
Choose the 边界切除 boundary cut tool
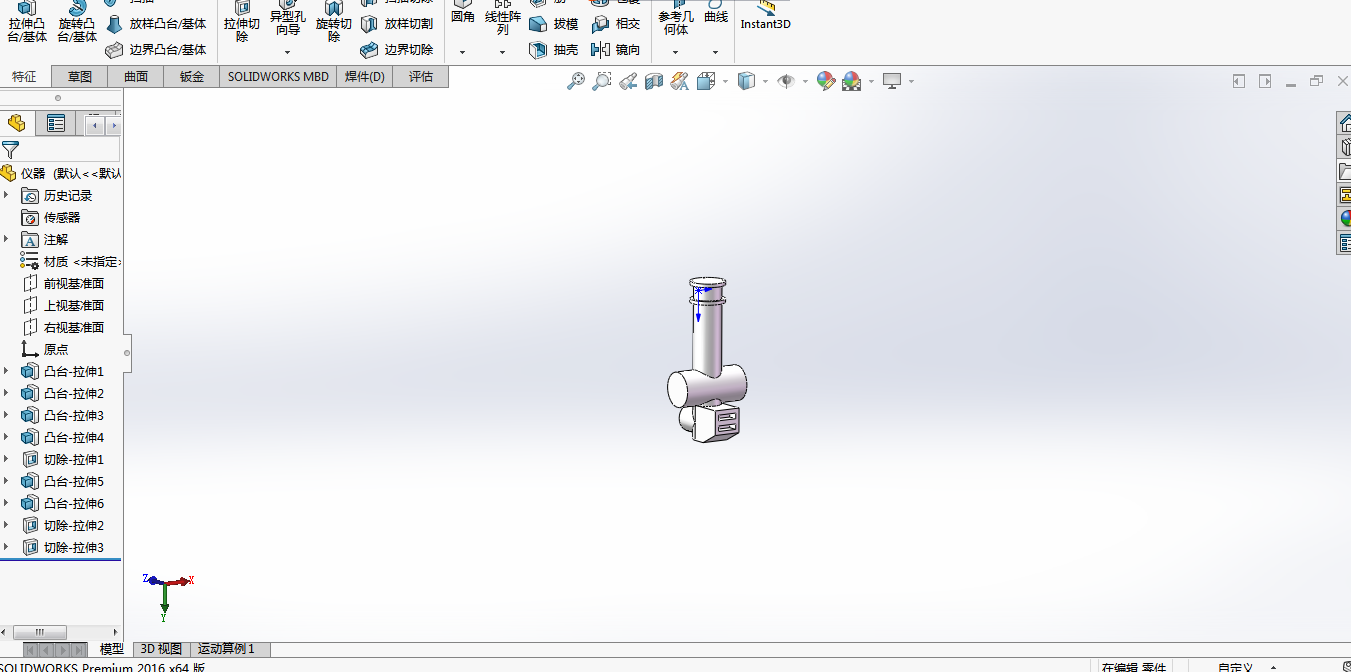(397, 49)
